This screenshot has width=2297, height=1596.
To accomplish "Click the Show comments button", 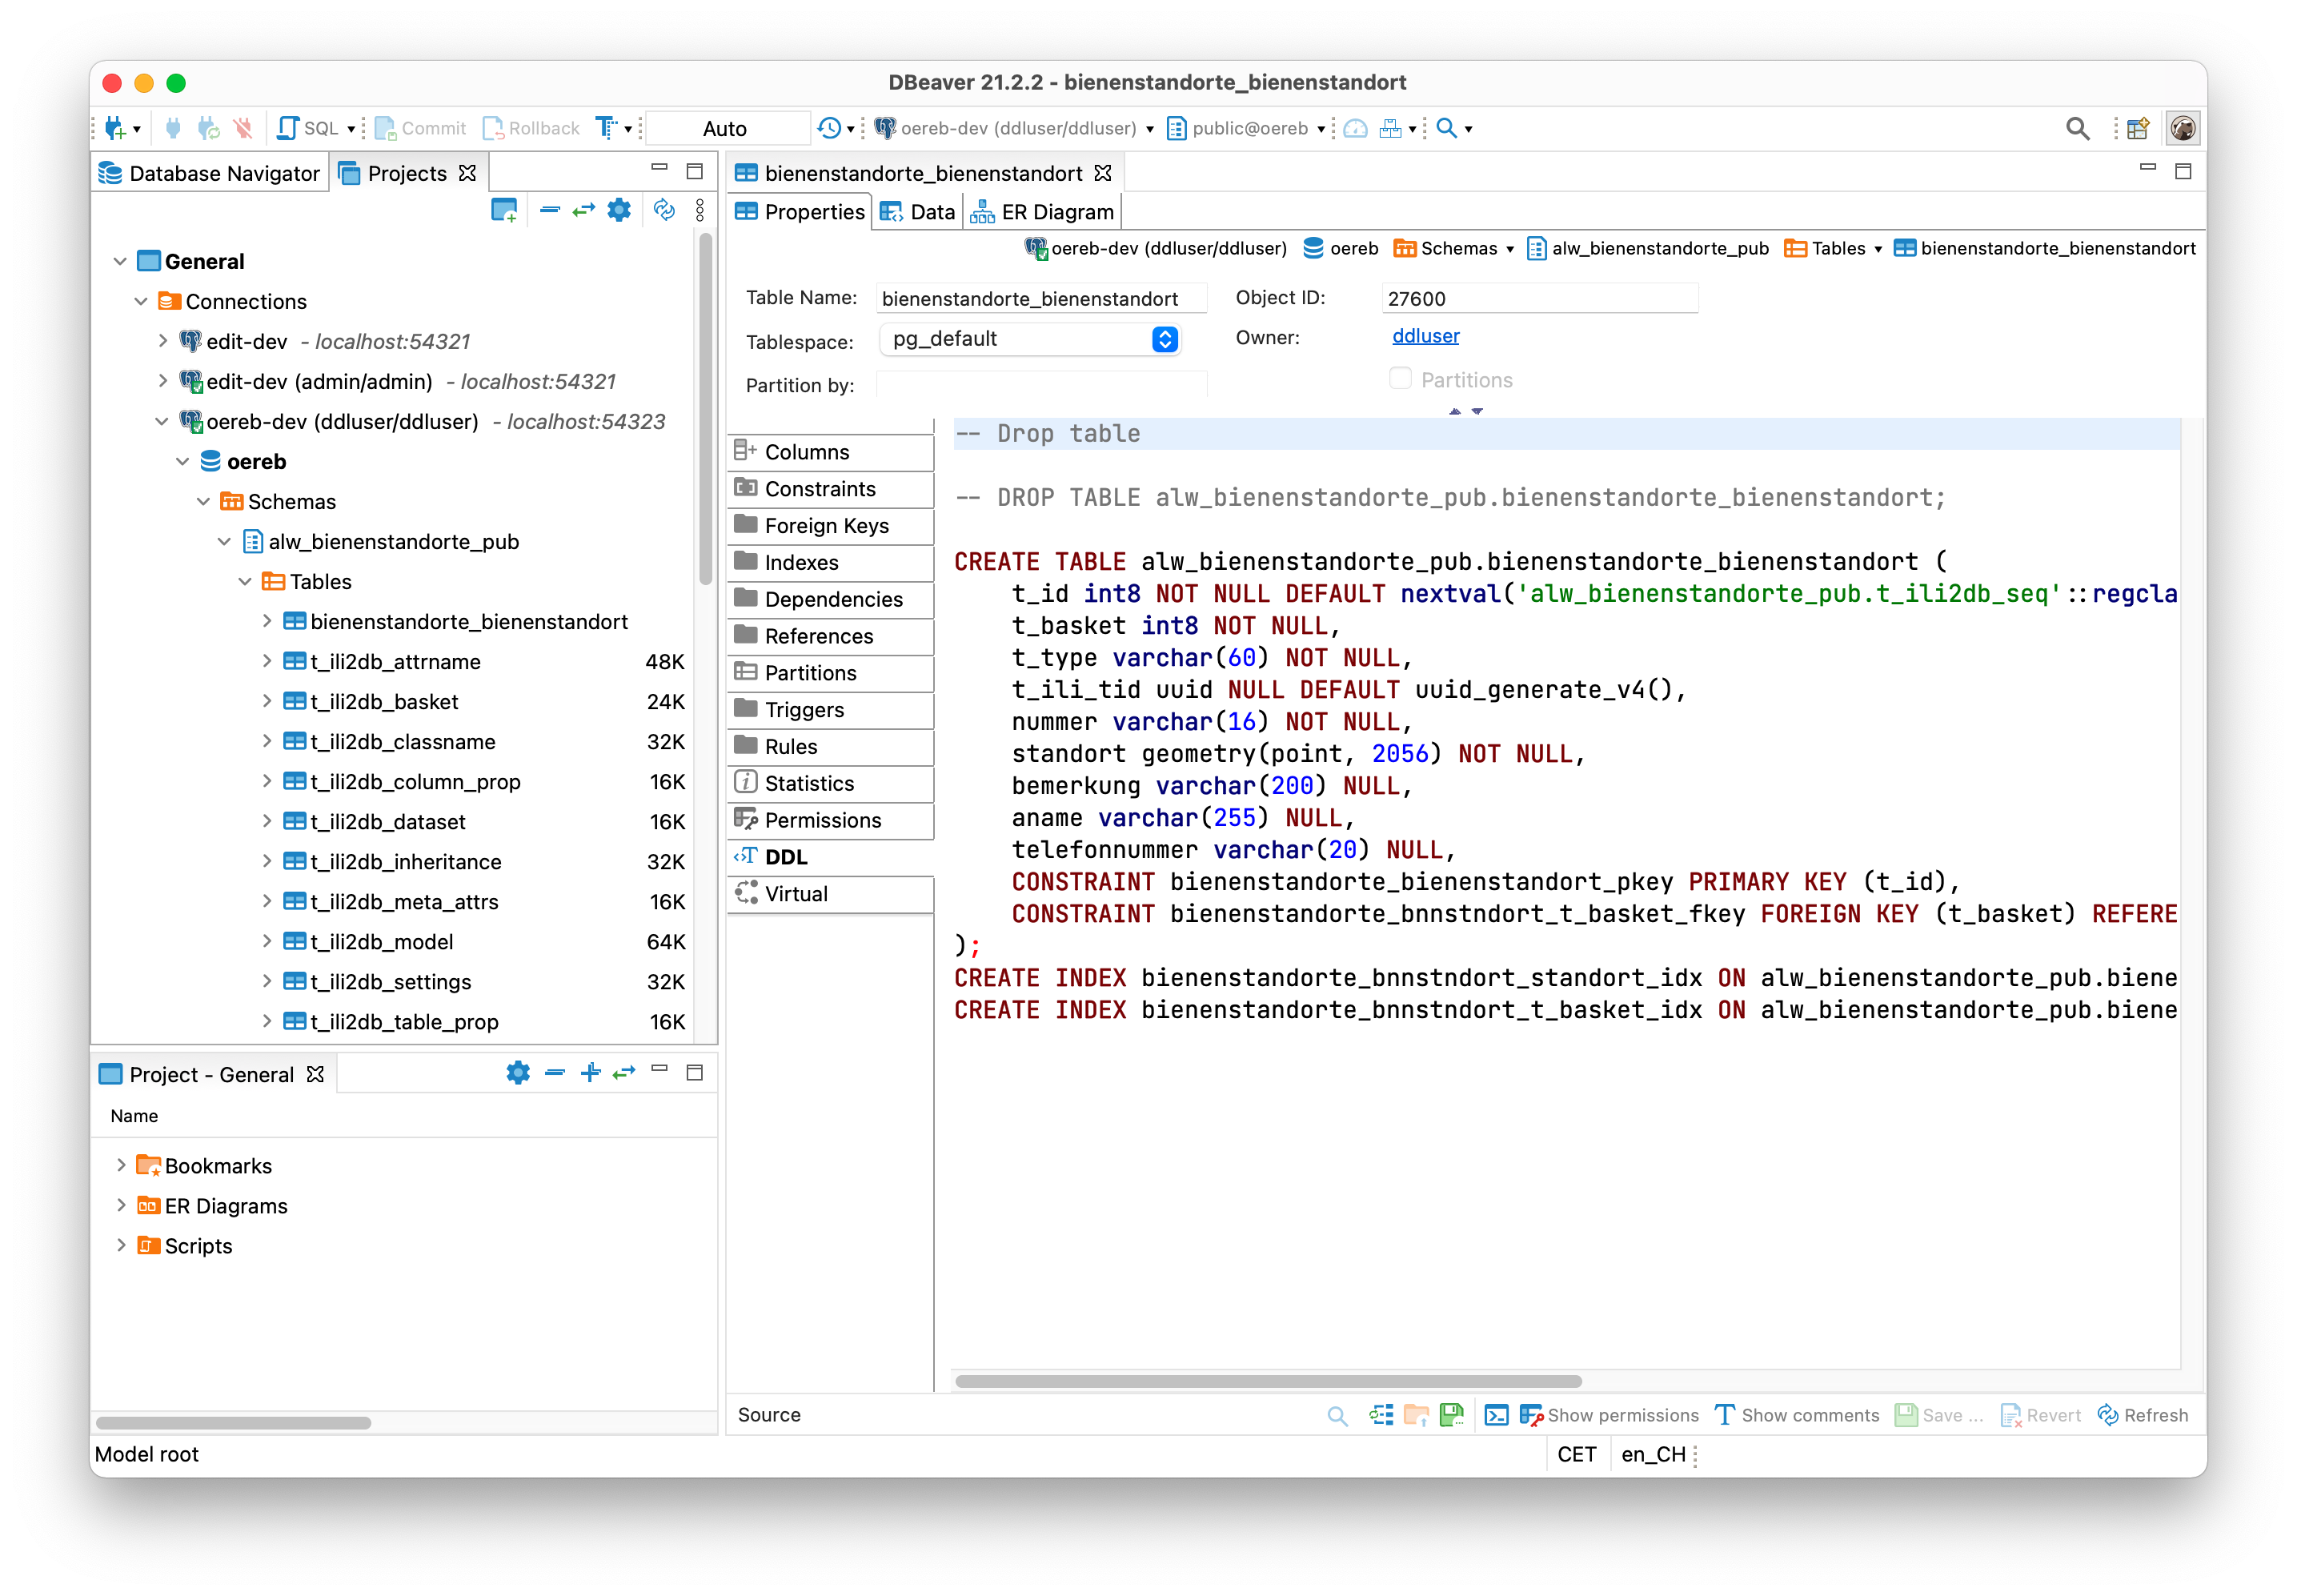I will click(1797, 1415).
